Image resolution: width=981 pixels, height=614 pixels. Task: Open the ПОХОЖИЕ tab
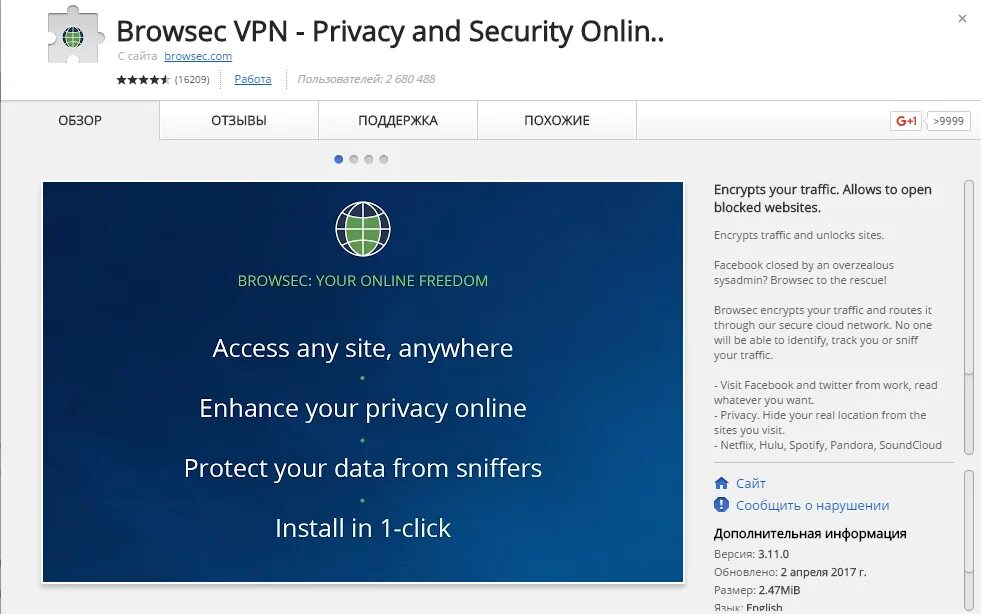[x=557, y=120]
